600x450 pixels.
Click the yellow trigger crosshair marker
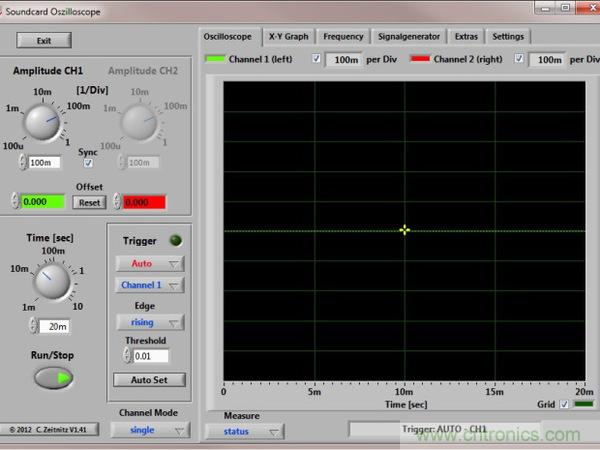(x=405, y=230)
